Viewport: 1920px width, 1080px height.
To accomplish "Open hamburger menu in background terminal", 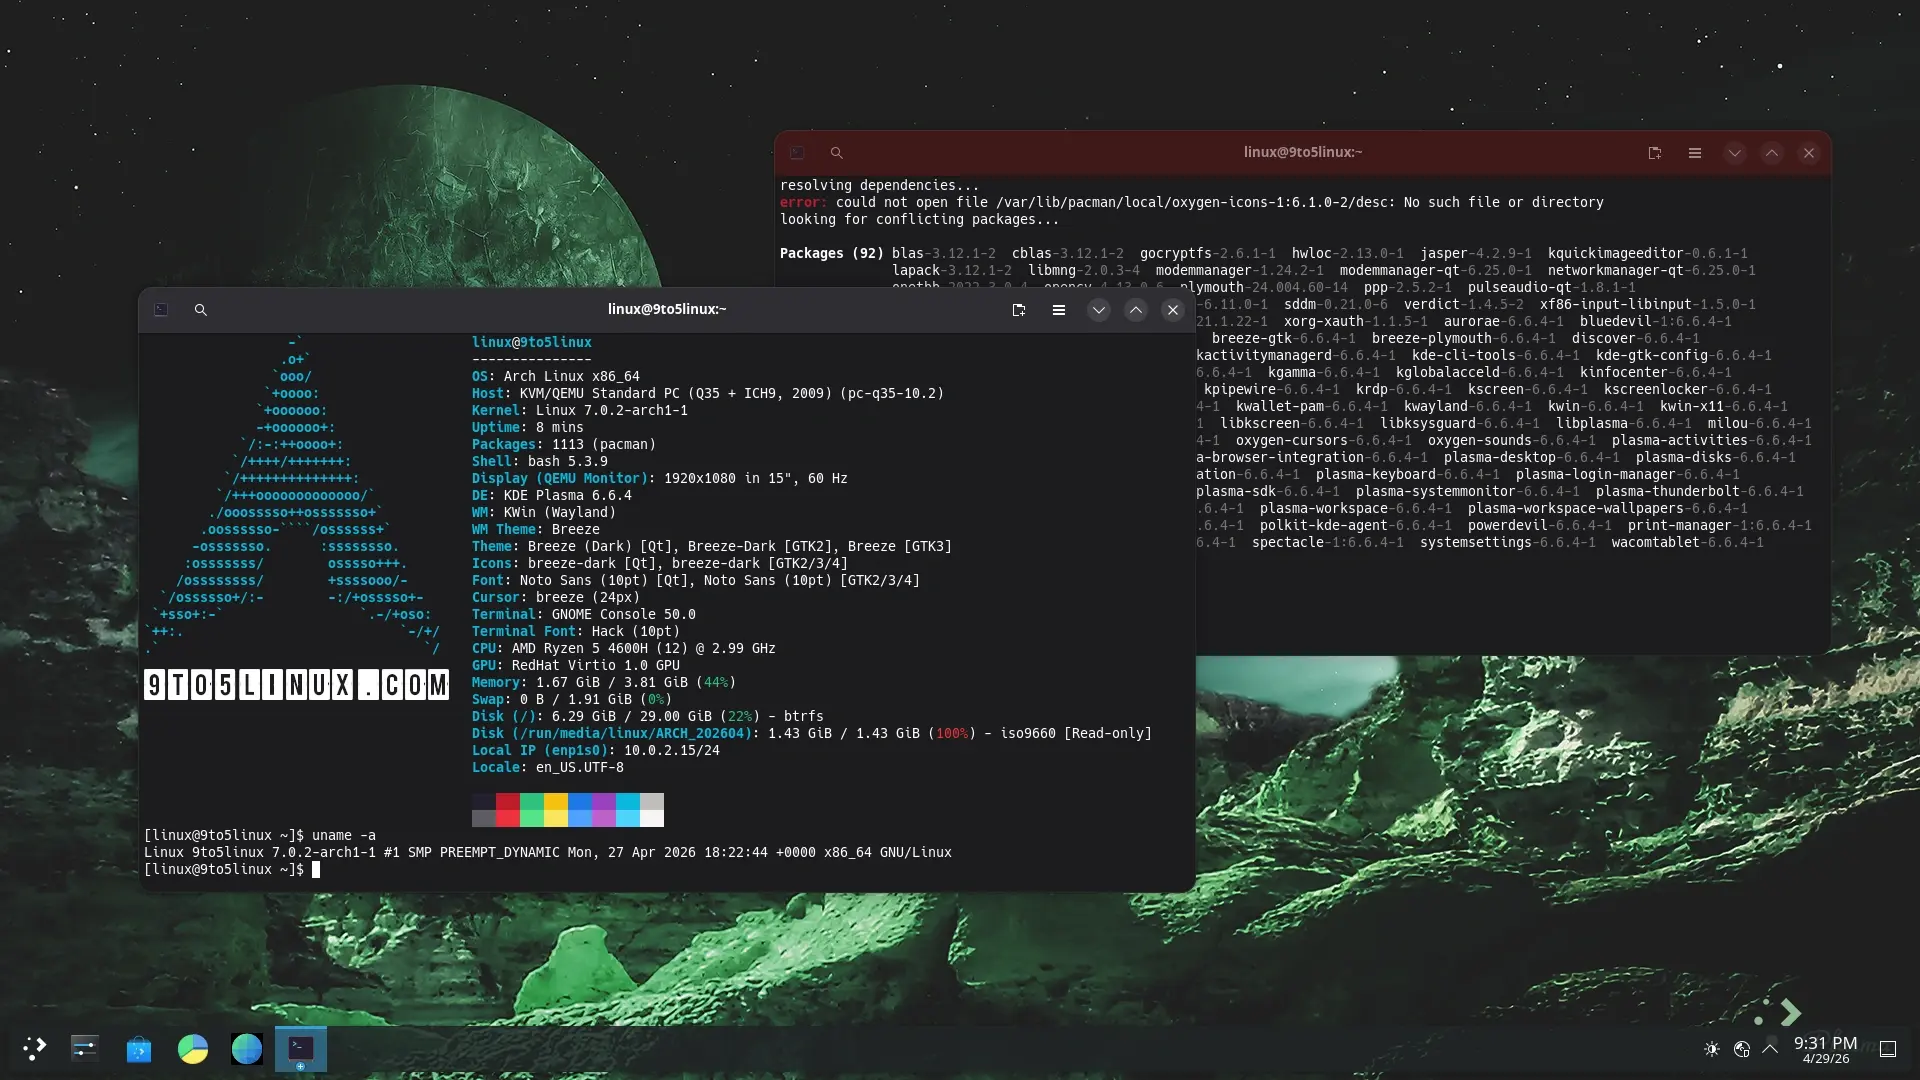I will point(1695,153).
